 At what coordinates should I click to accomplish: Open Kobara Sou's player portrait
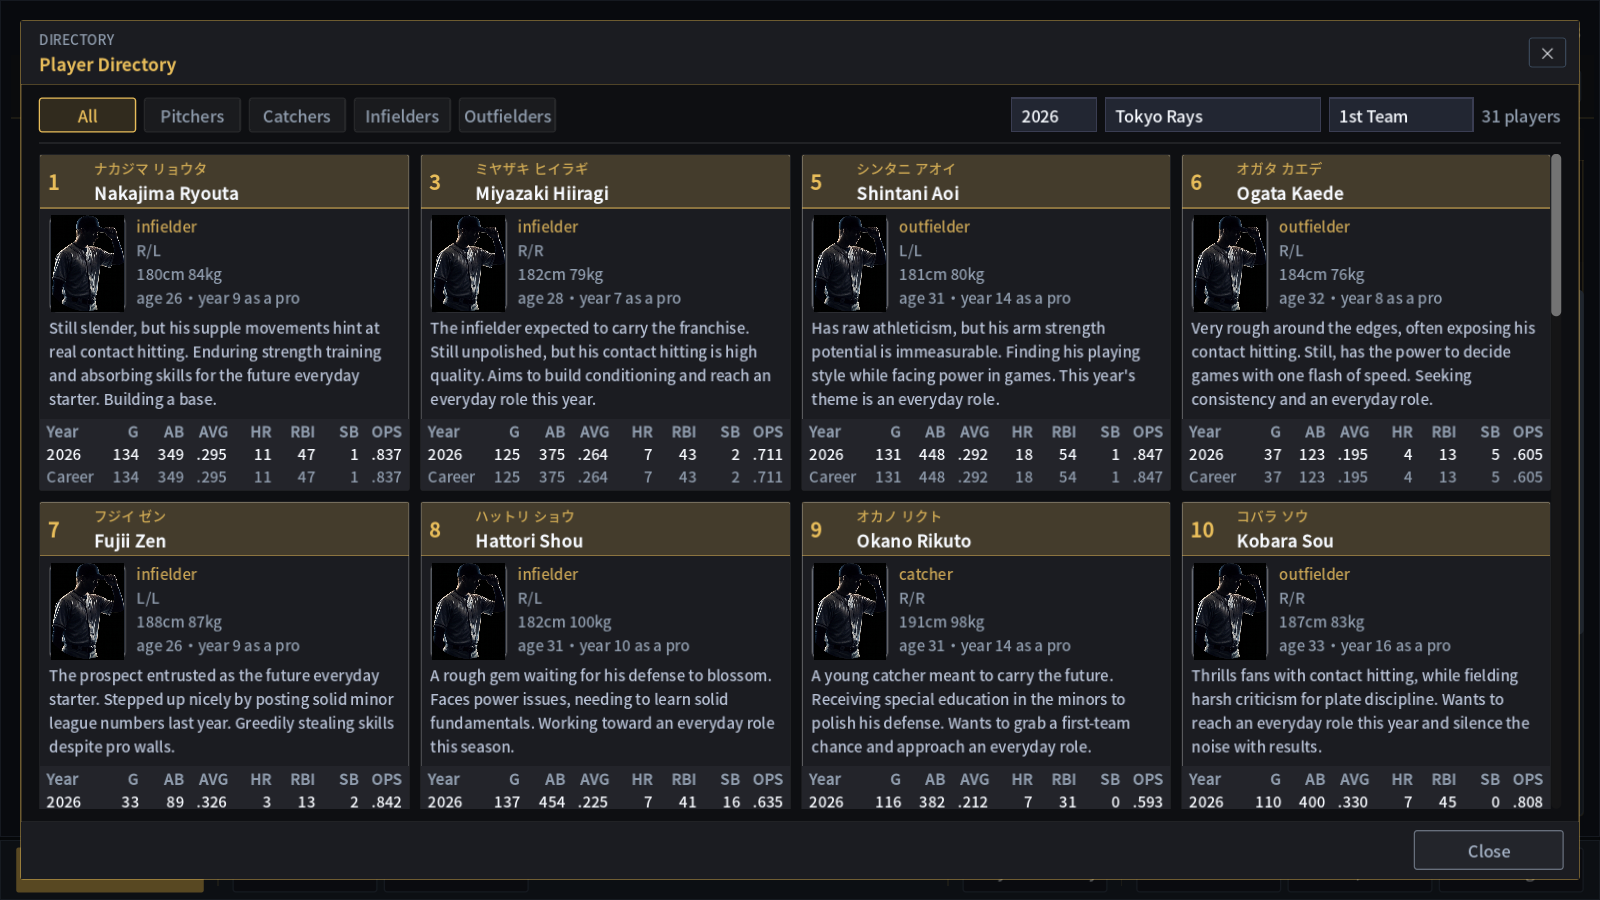click(x=1229, y=611)
